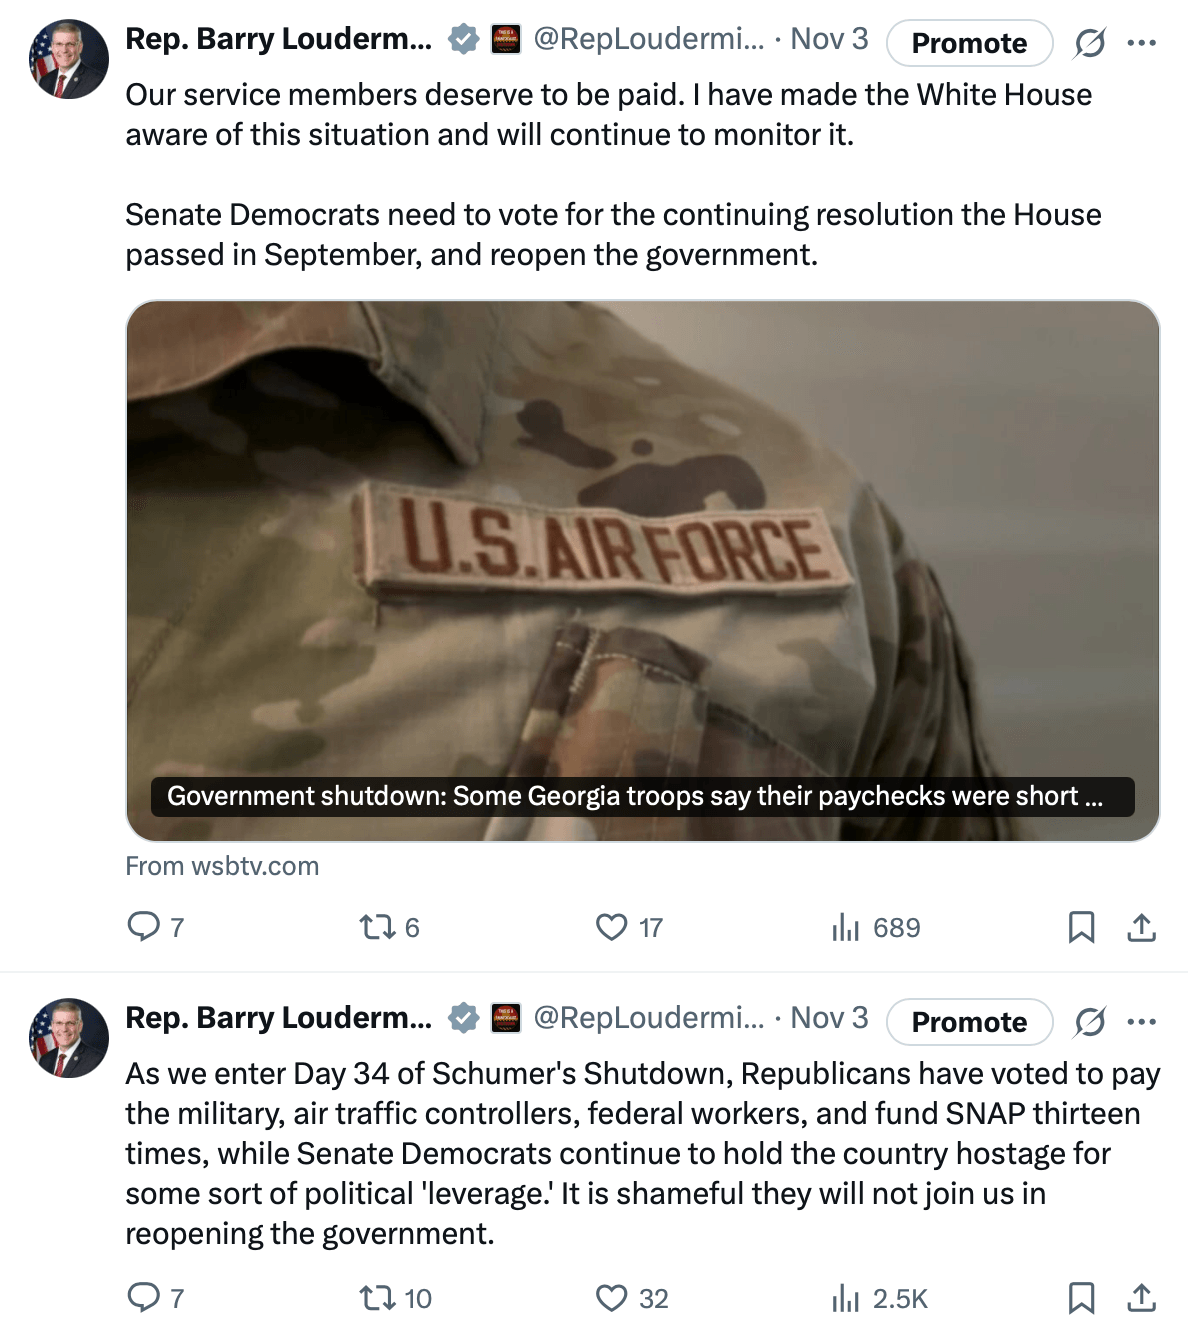Bookmark the Schumer's Shutdown tweet
This screenshot has width=1188, height=1342.
tap(1081, 1298)
